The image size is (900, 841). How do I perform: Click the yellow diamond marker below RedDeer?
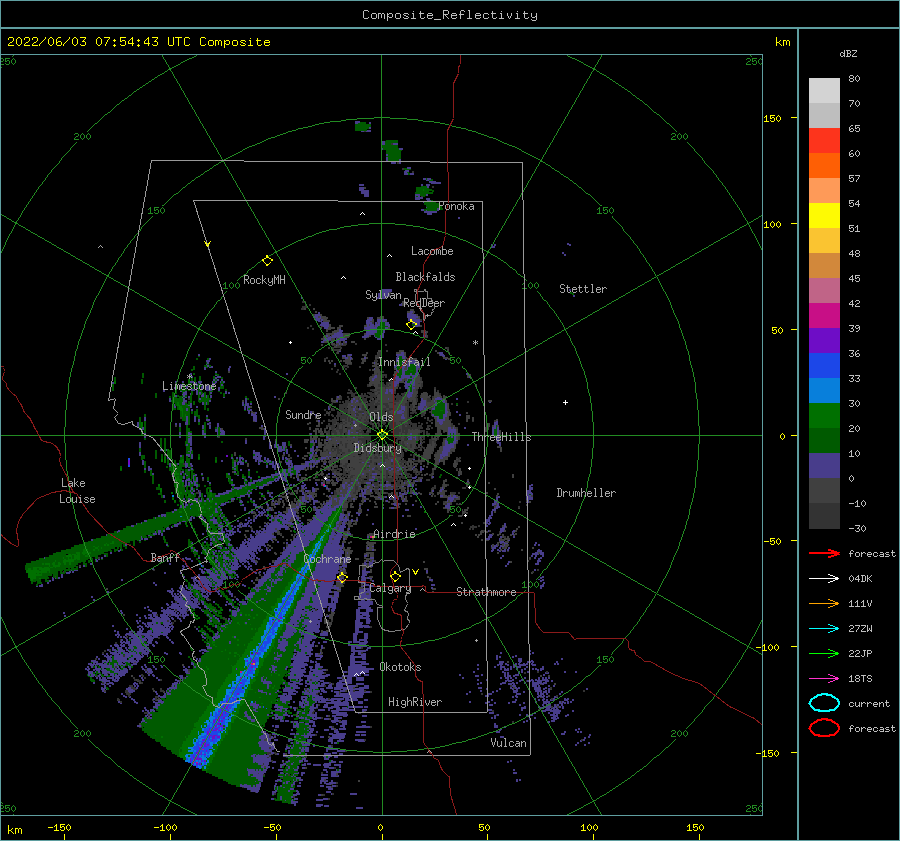click(x=411, y=324)
